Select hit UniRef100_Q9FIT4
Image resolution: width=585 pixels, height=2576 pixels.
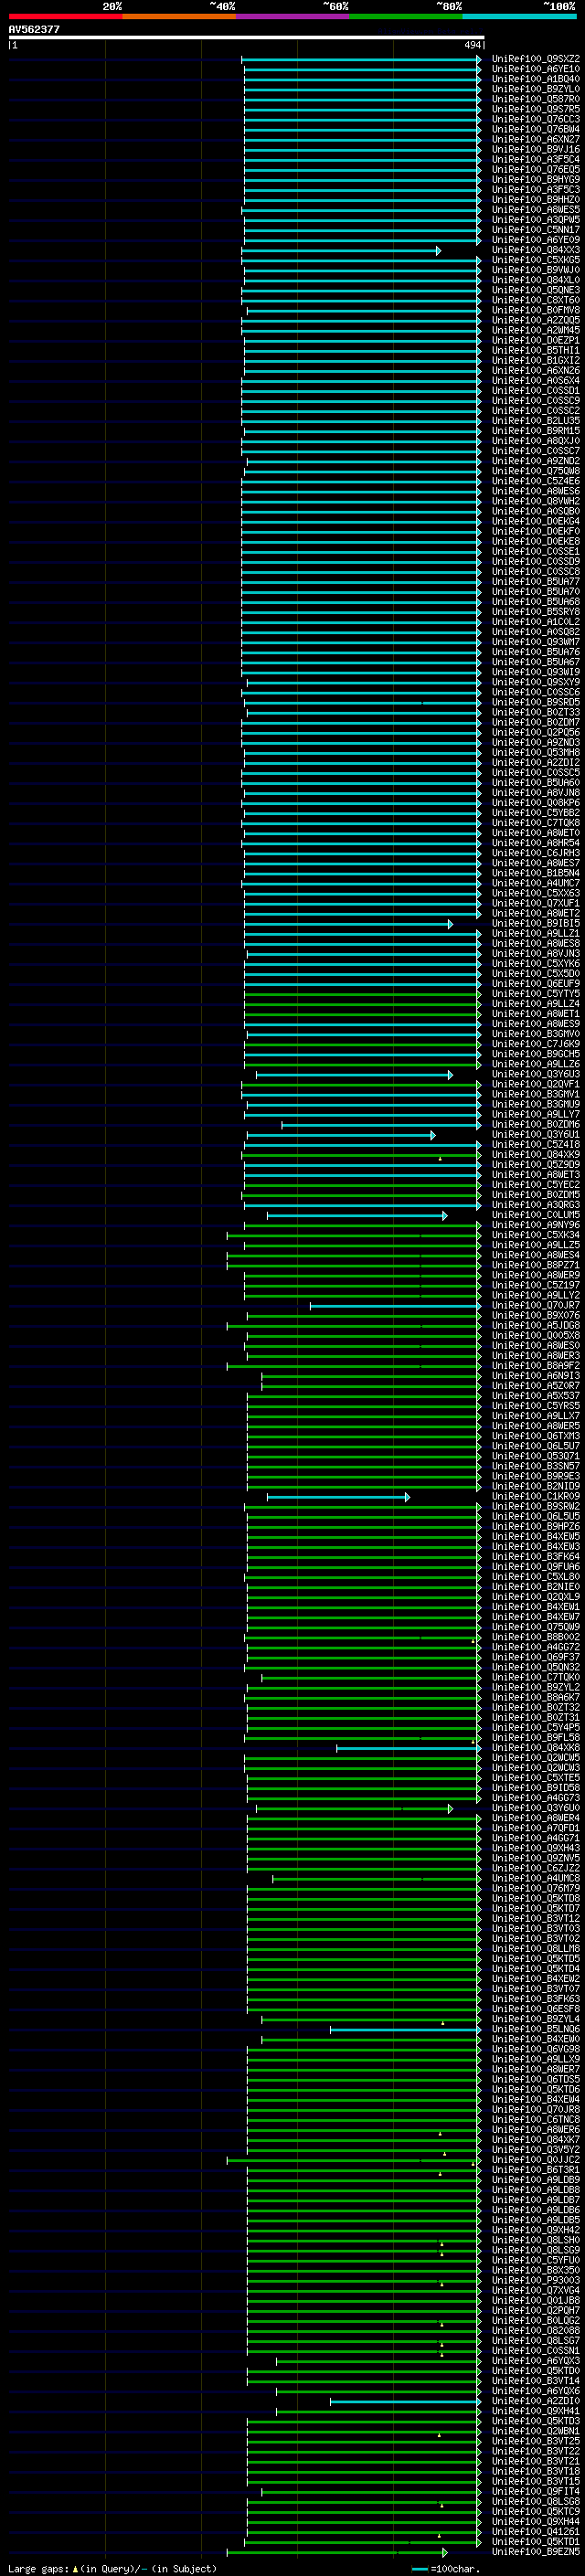[x=536, y=2492]
